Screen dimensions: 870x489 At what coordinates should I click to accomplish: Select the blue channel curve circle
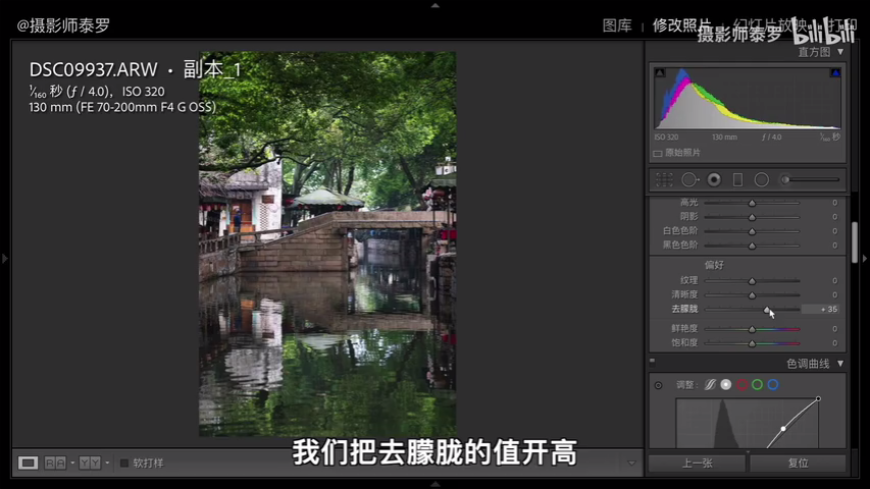click(x=773, y=385)
